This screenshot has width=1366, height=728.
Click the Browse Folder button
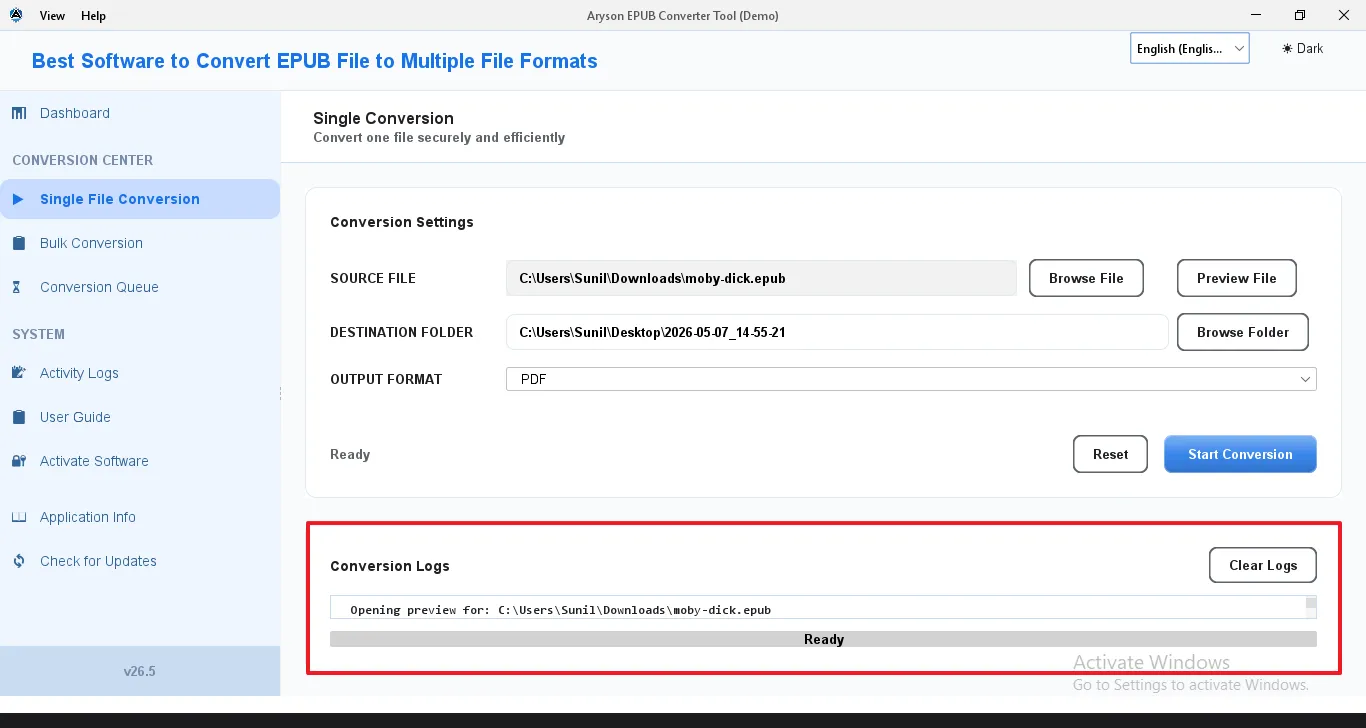pos(1243,332)
